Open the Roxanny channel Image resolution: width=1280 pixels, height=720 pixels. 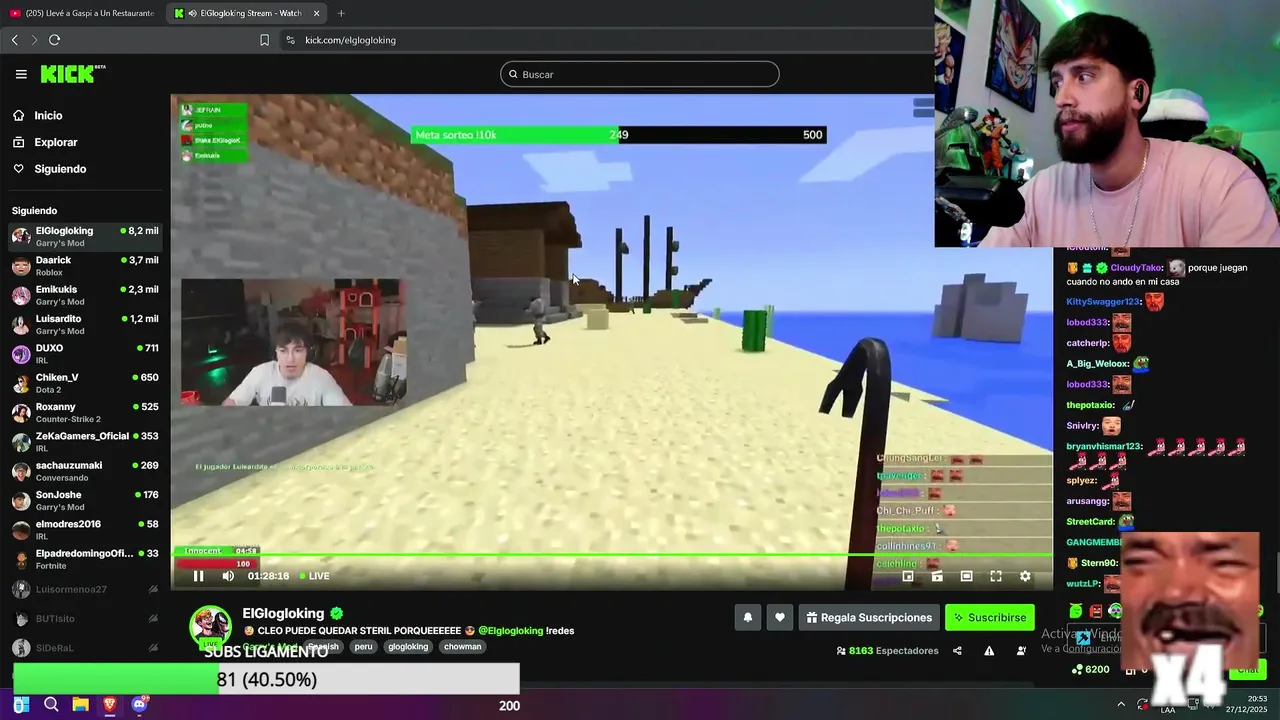point(85,412)
